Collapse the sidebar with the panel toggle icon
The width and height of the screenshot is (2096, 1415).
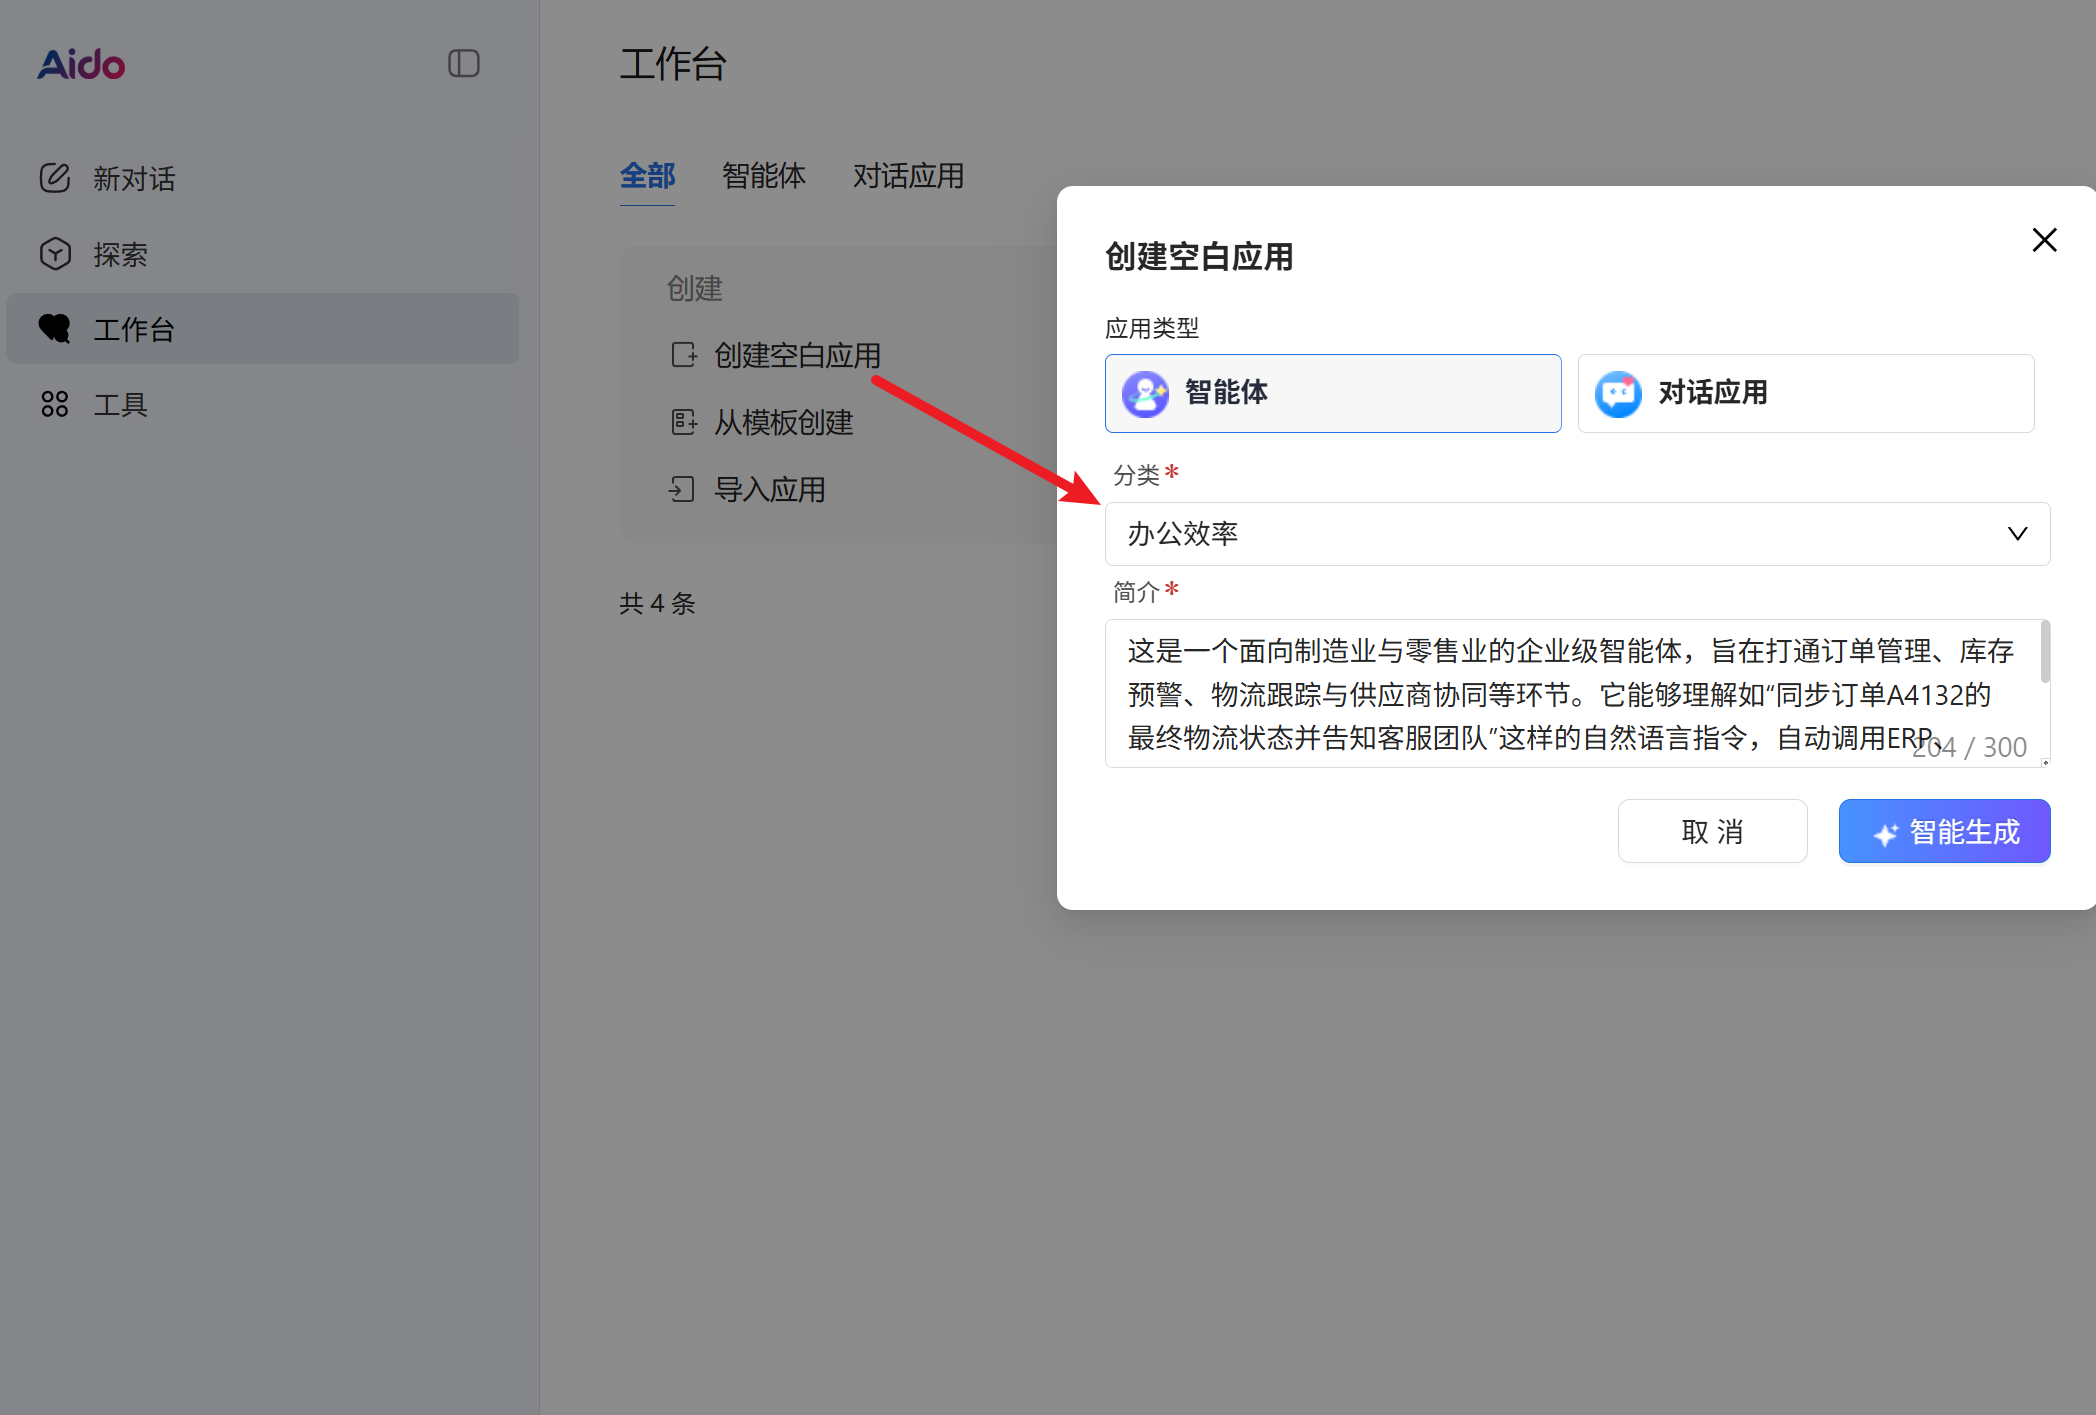[463, 63]
